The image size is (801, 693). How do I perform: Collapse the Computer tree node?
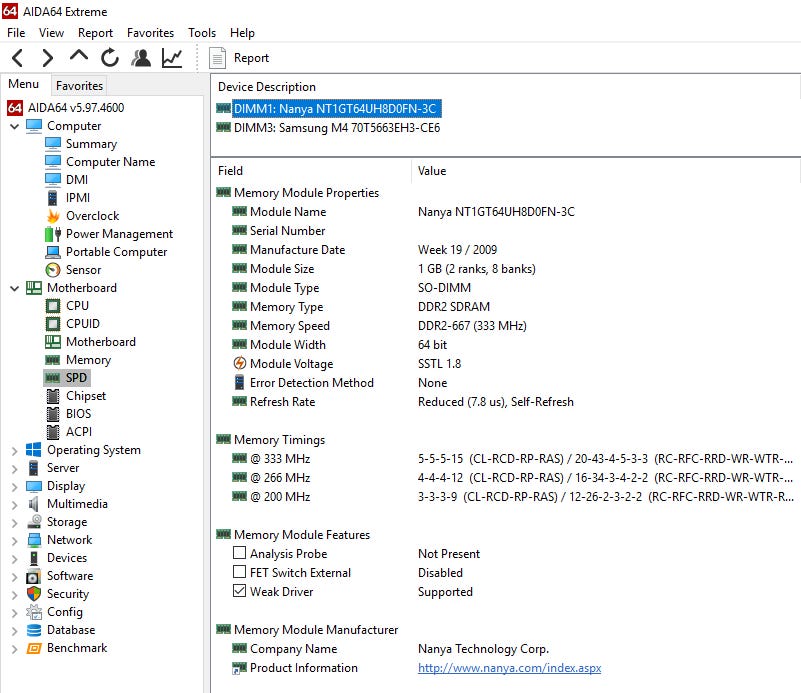tap(14, 126)
